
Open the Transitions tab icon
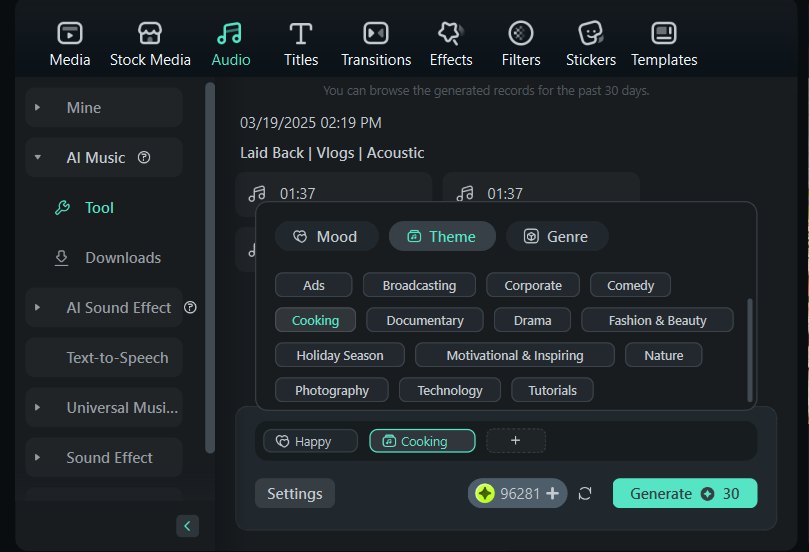click(x=376, y=34)
